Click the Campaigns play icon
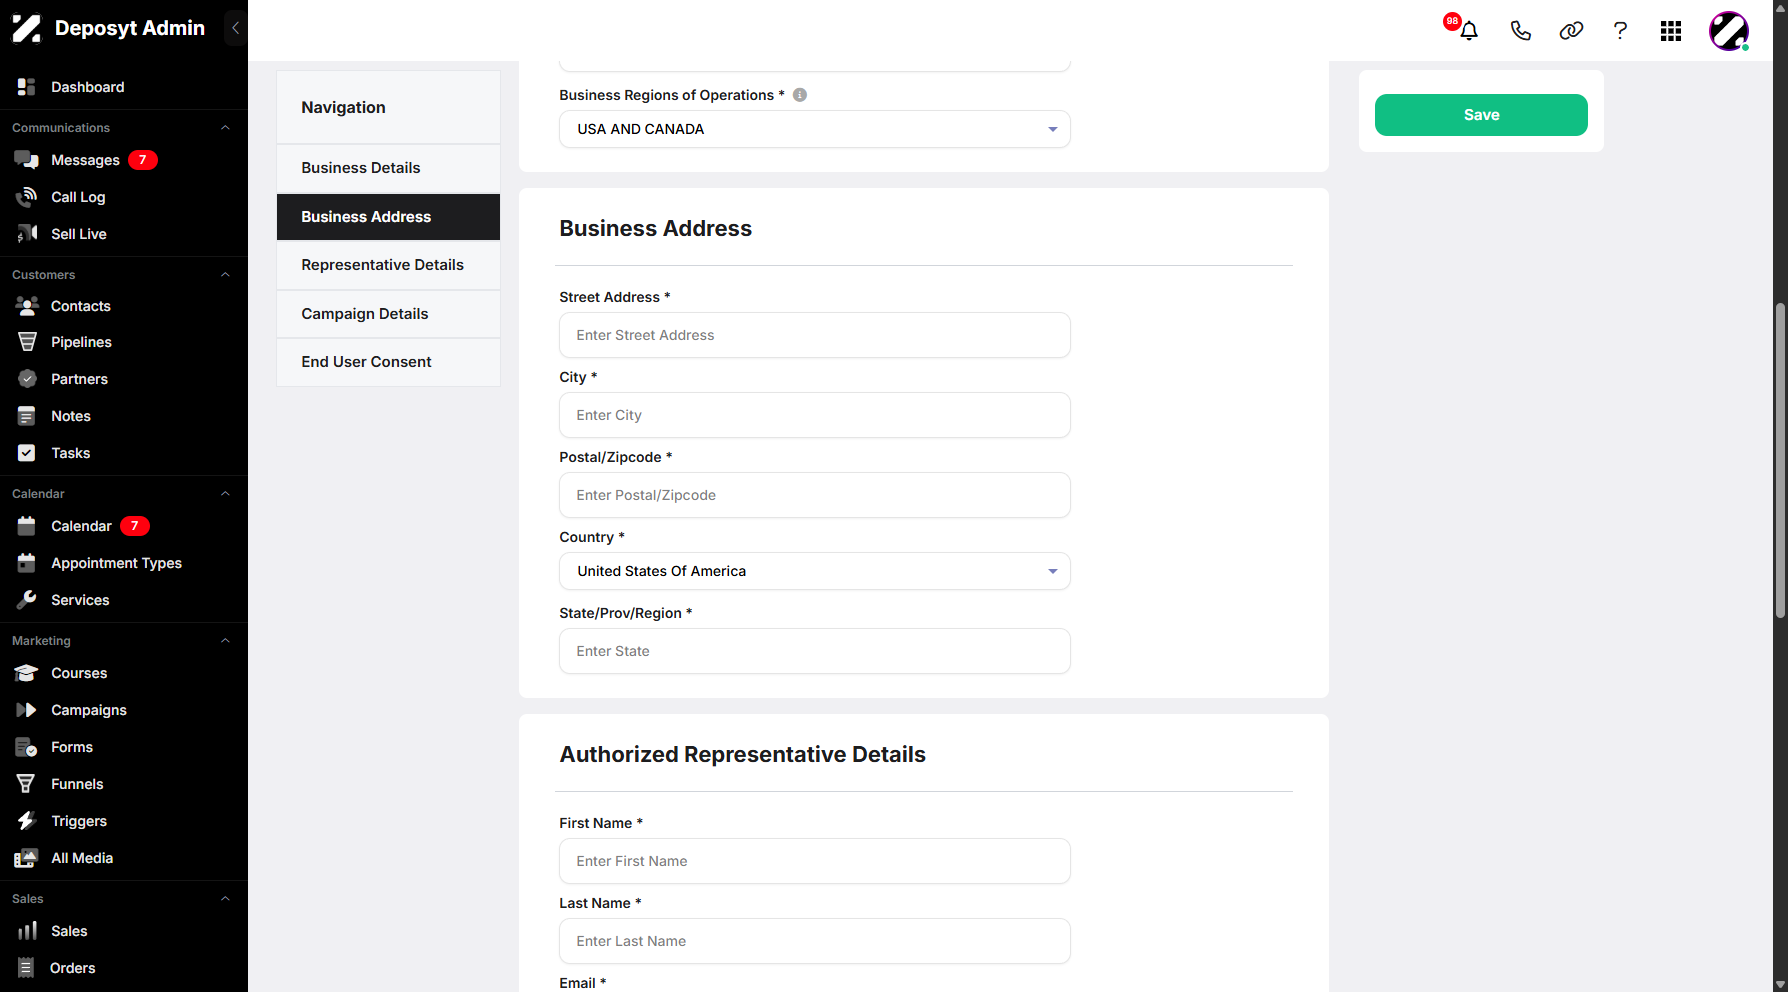This screenshot has height=992, width=1788. pos(27,710)
